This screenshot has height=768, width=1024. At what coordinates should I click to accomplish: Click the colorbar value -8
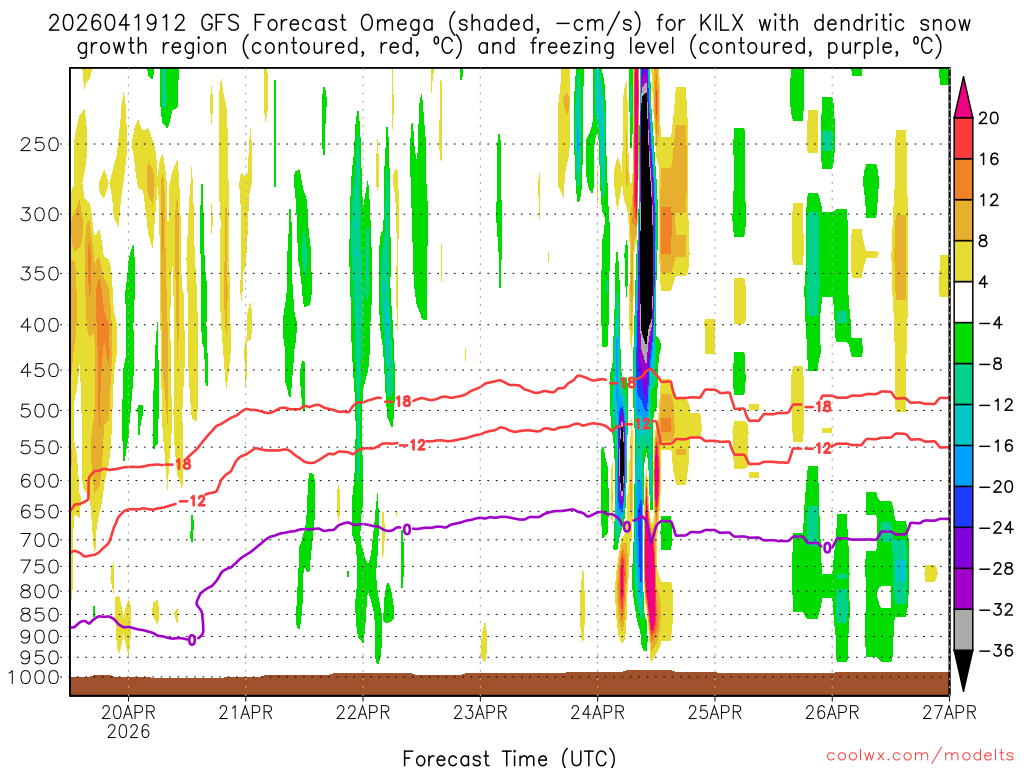pos(990,364)
